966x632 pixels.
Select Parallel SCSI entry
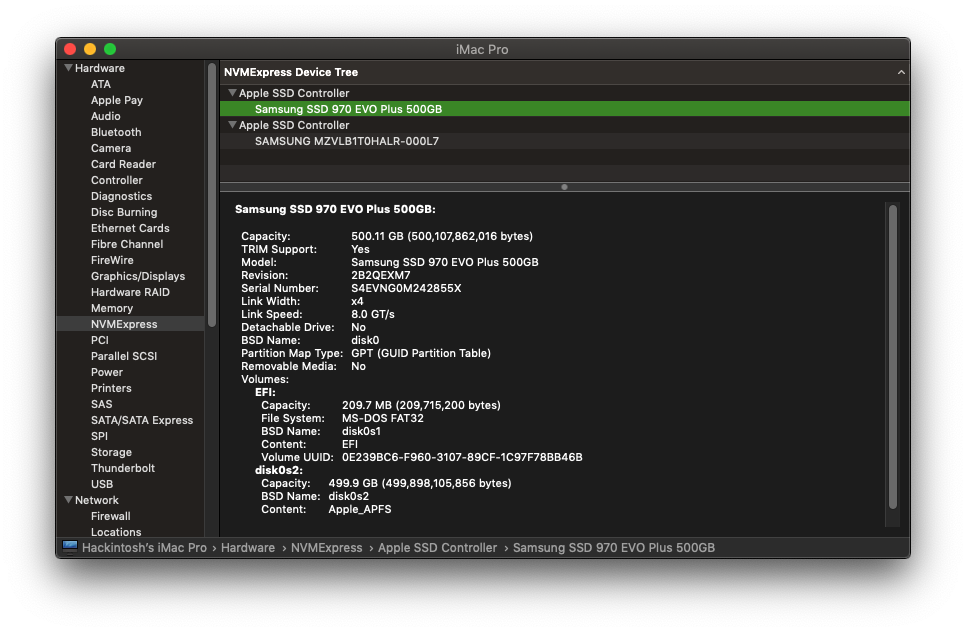pos(124,356)
